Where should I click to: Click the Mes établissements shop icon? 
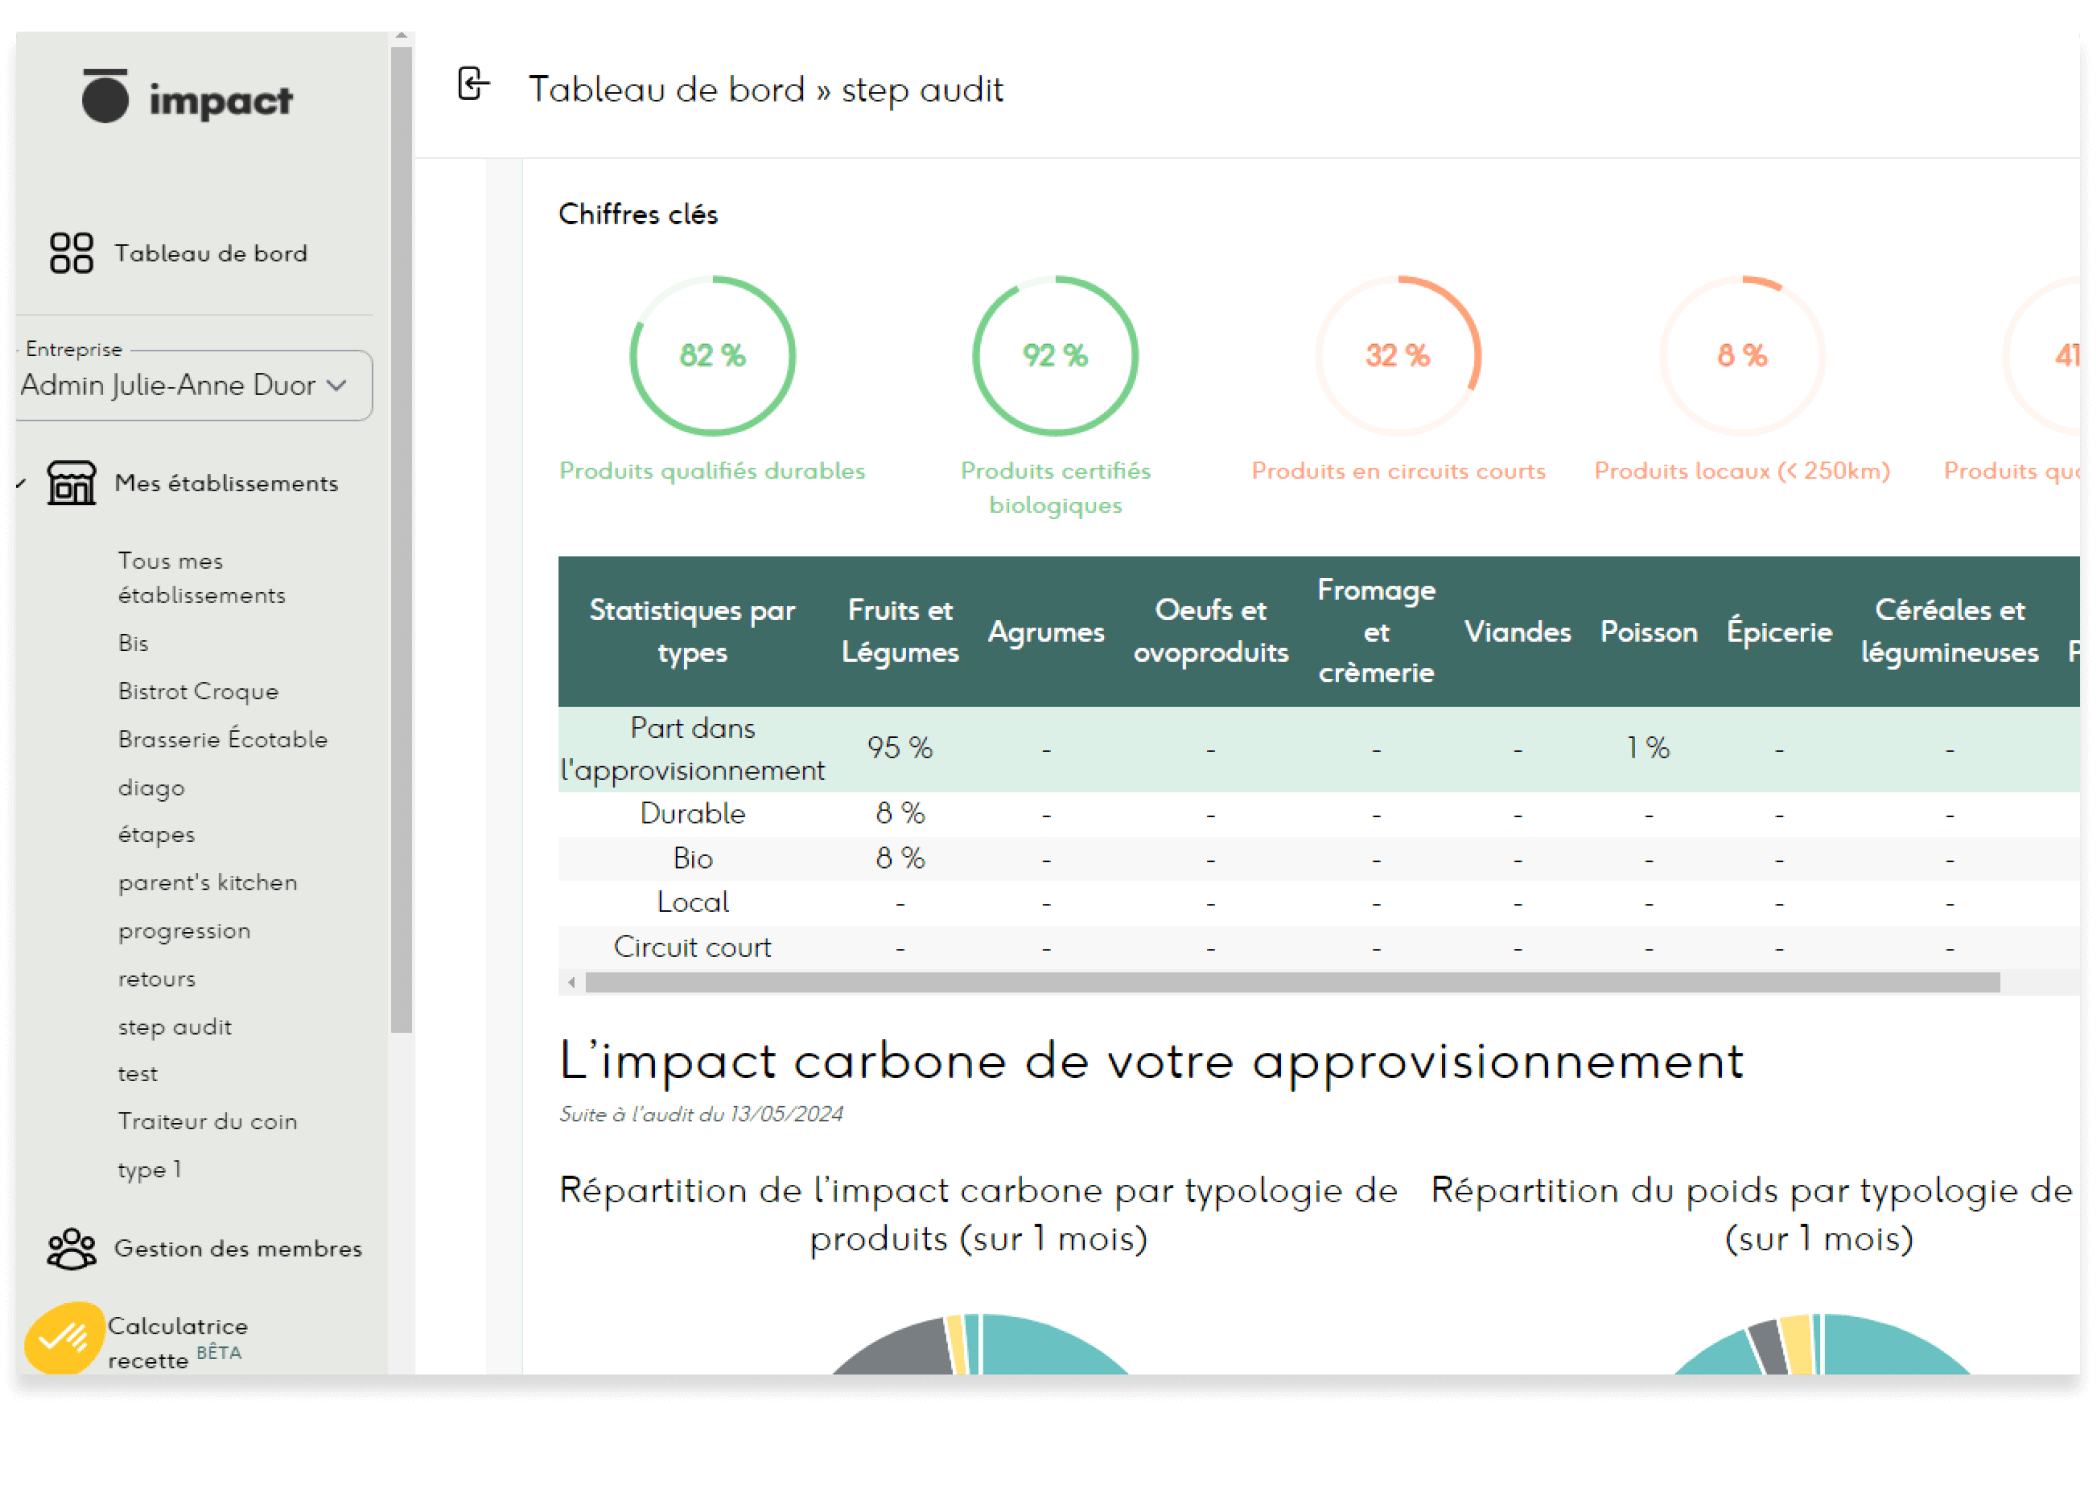coord(71,483)
